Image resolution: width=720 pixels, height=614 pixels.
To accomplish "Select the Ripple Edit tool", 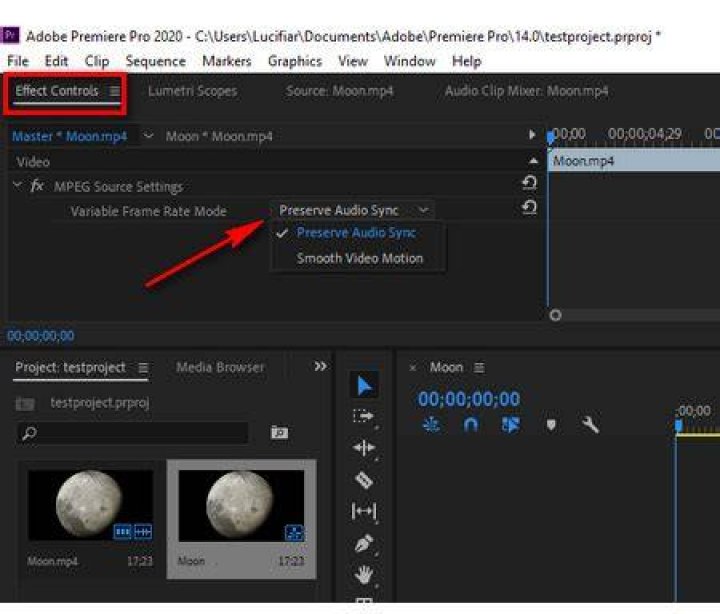I will coord(364,448).
